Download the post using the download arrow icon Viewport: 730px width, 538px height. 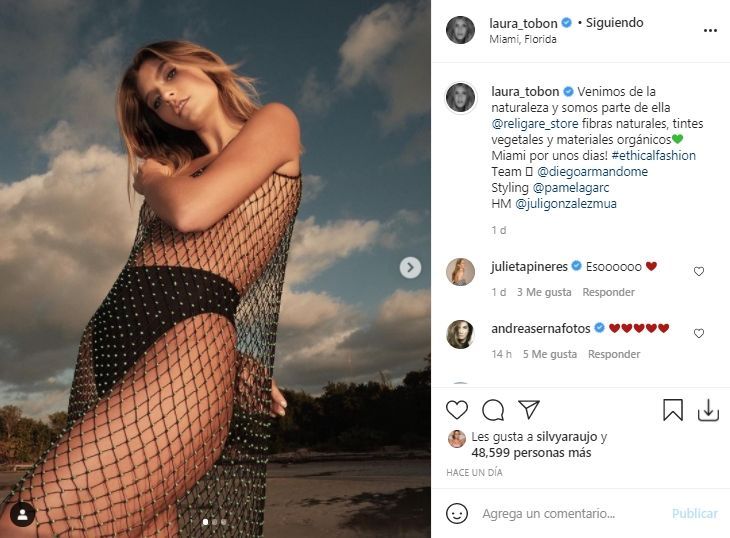tap(708, 410)
